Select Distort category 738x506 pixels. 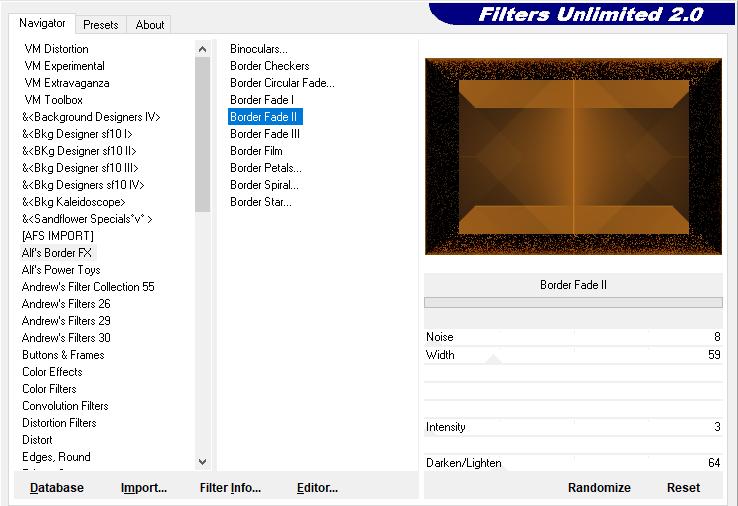coord(37,439)
